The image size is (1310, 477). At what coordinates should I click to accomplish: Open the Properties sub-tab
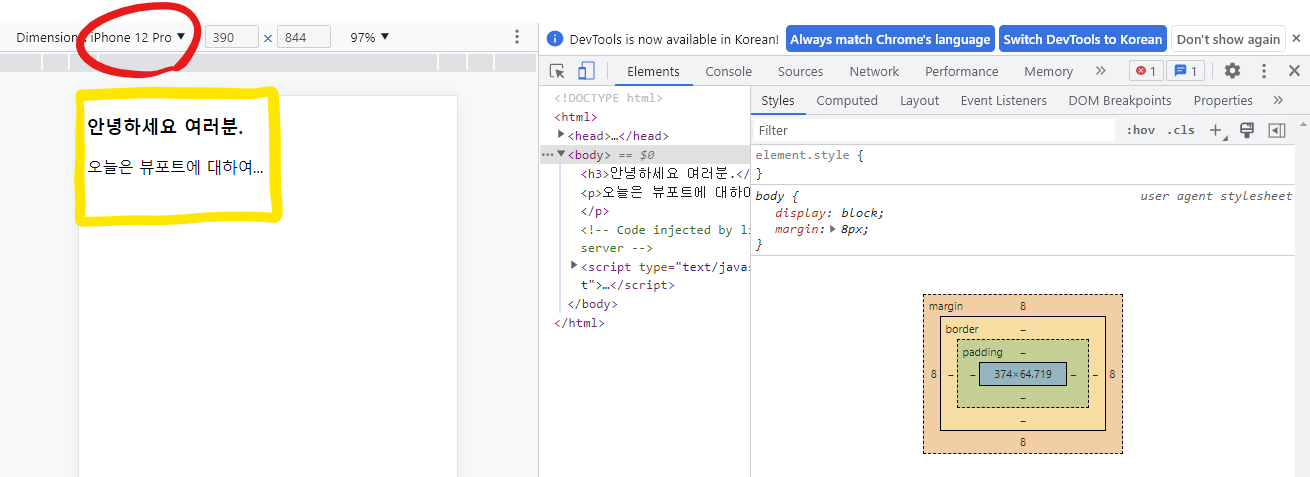tap(1223, 100)
